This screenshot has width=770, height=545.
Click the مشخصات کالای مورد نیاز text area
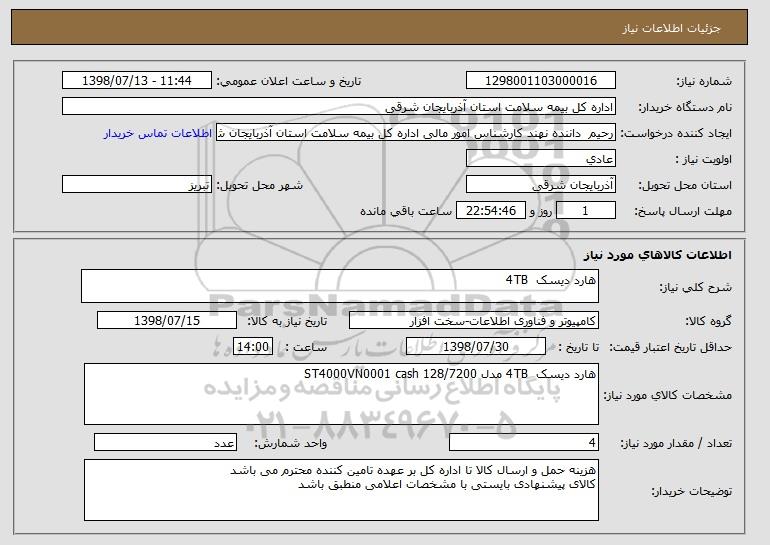click(x=341, y=394)
